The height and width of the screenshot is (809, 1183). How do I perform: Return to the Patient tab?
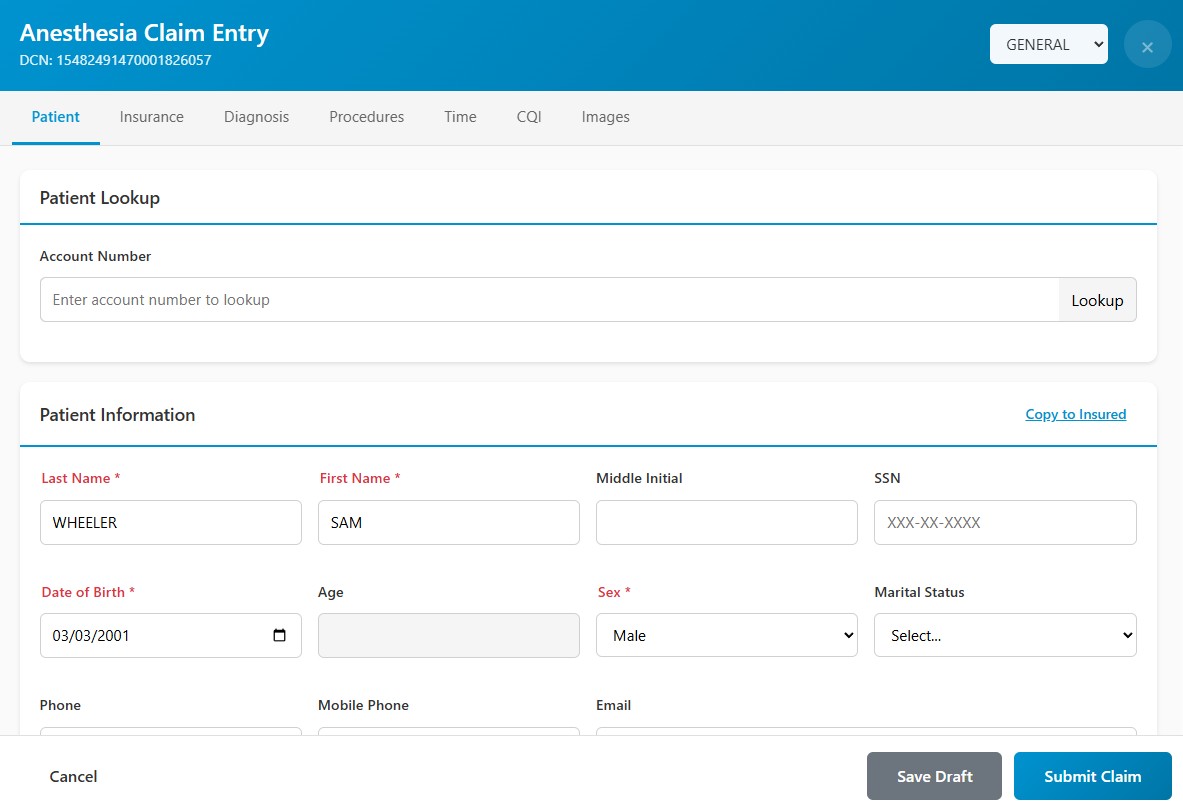[x=55, y=117]
